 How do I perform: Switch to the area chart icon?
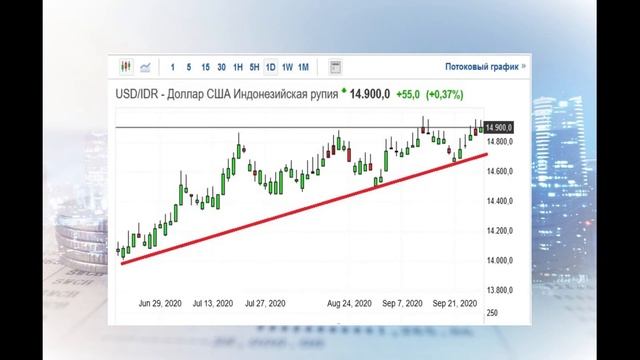[145, 67]
